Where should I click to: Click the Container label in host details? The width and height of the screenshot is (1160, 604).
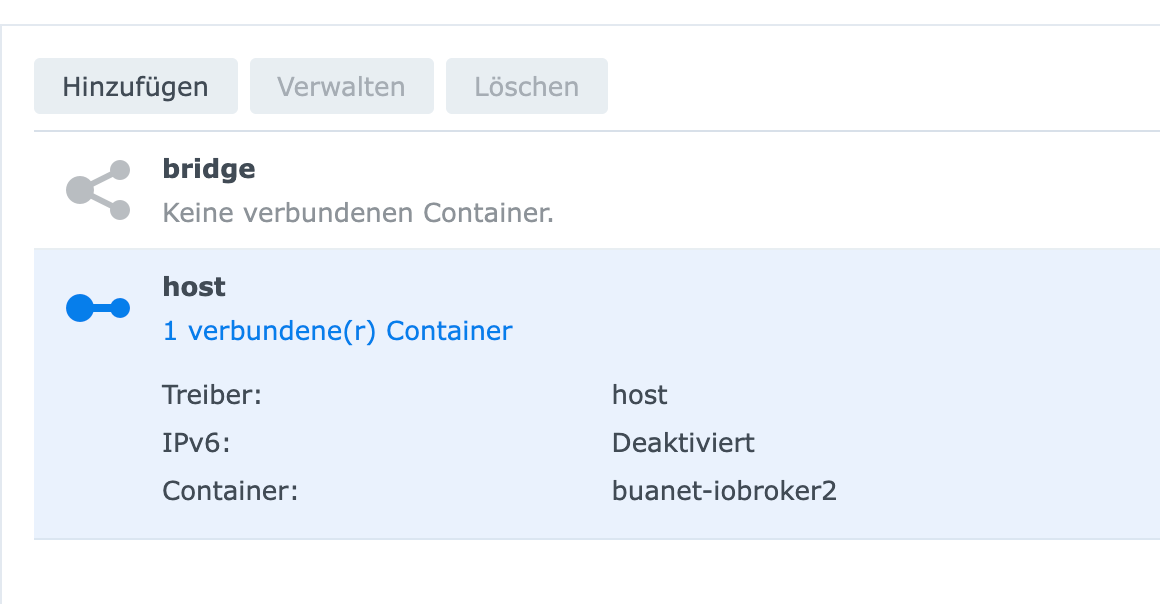pyautogui.click(x=230, y=491)
